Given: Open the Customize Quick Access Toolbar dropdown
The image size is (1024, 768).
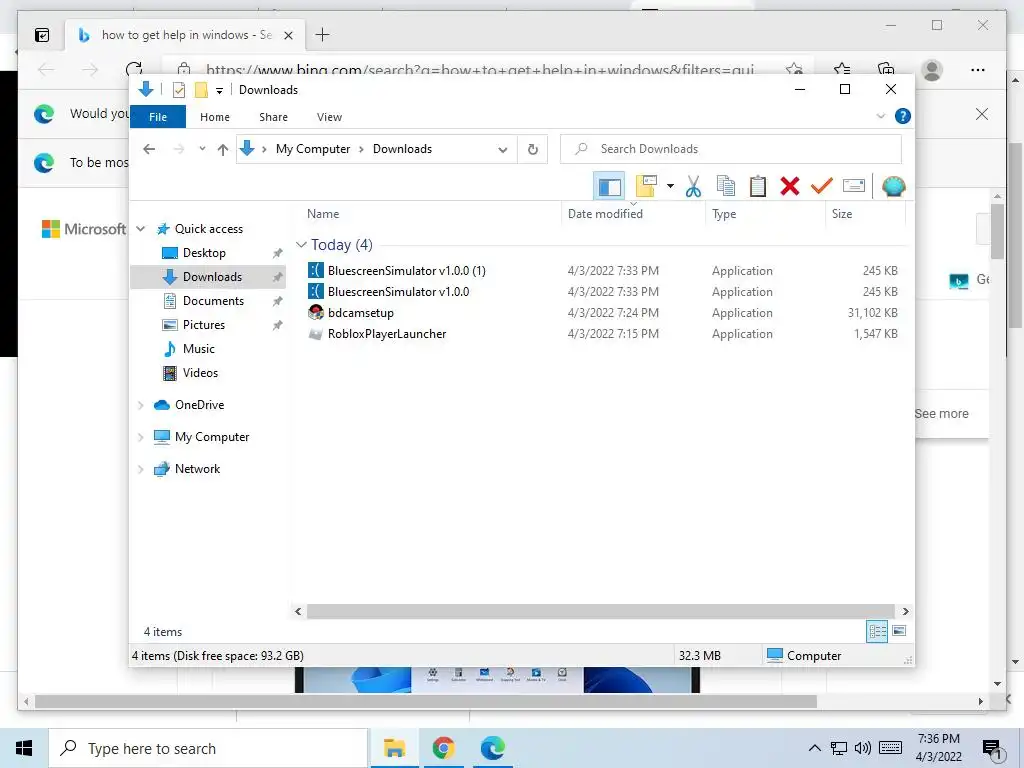Looking at the screenshot, I should (x=219, y=91).
